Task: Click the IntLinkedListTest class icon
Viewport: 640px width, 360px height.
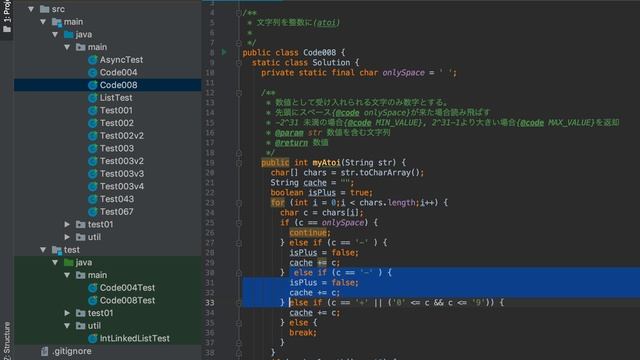Action: (93, 338)
